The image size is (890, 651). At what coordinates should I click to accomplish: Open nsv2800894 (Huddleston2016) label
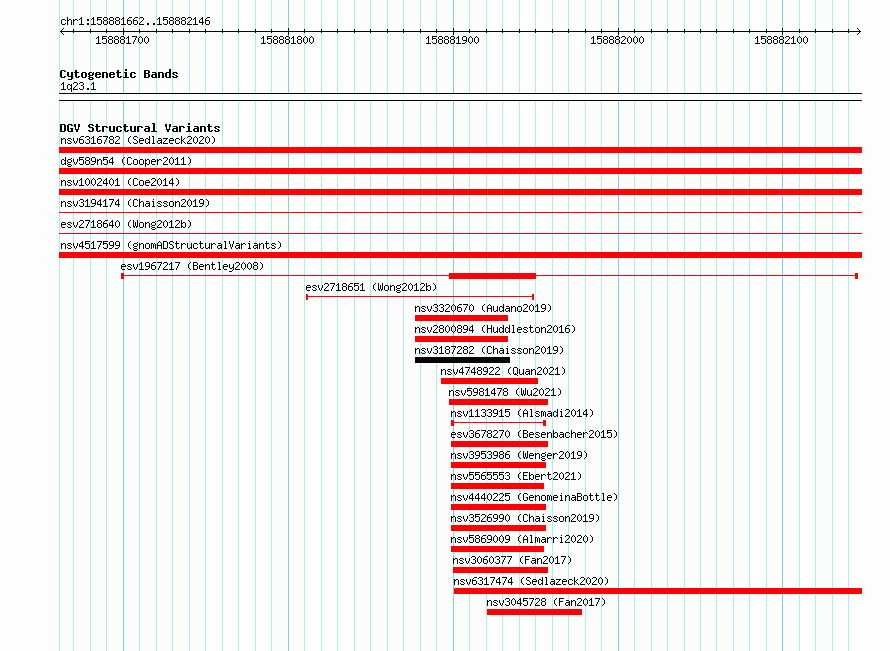495,329
